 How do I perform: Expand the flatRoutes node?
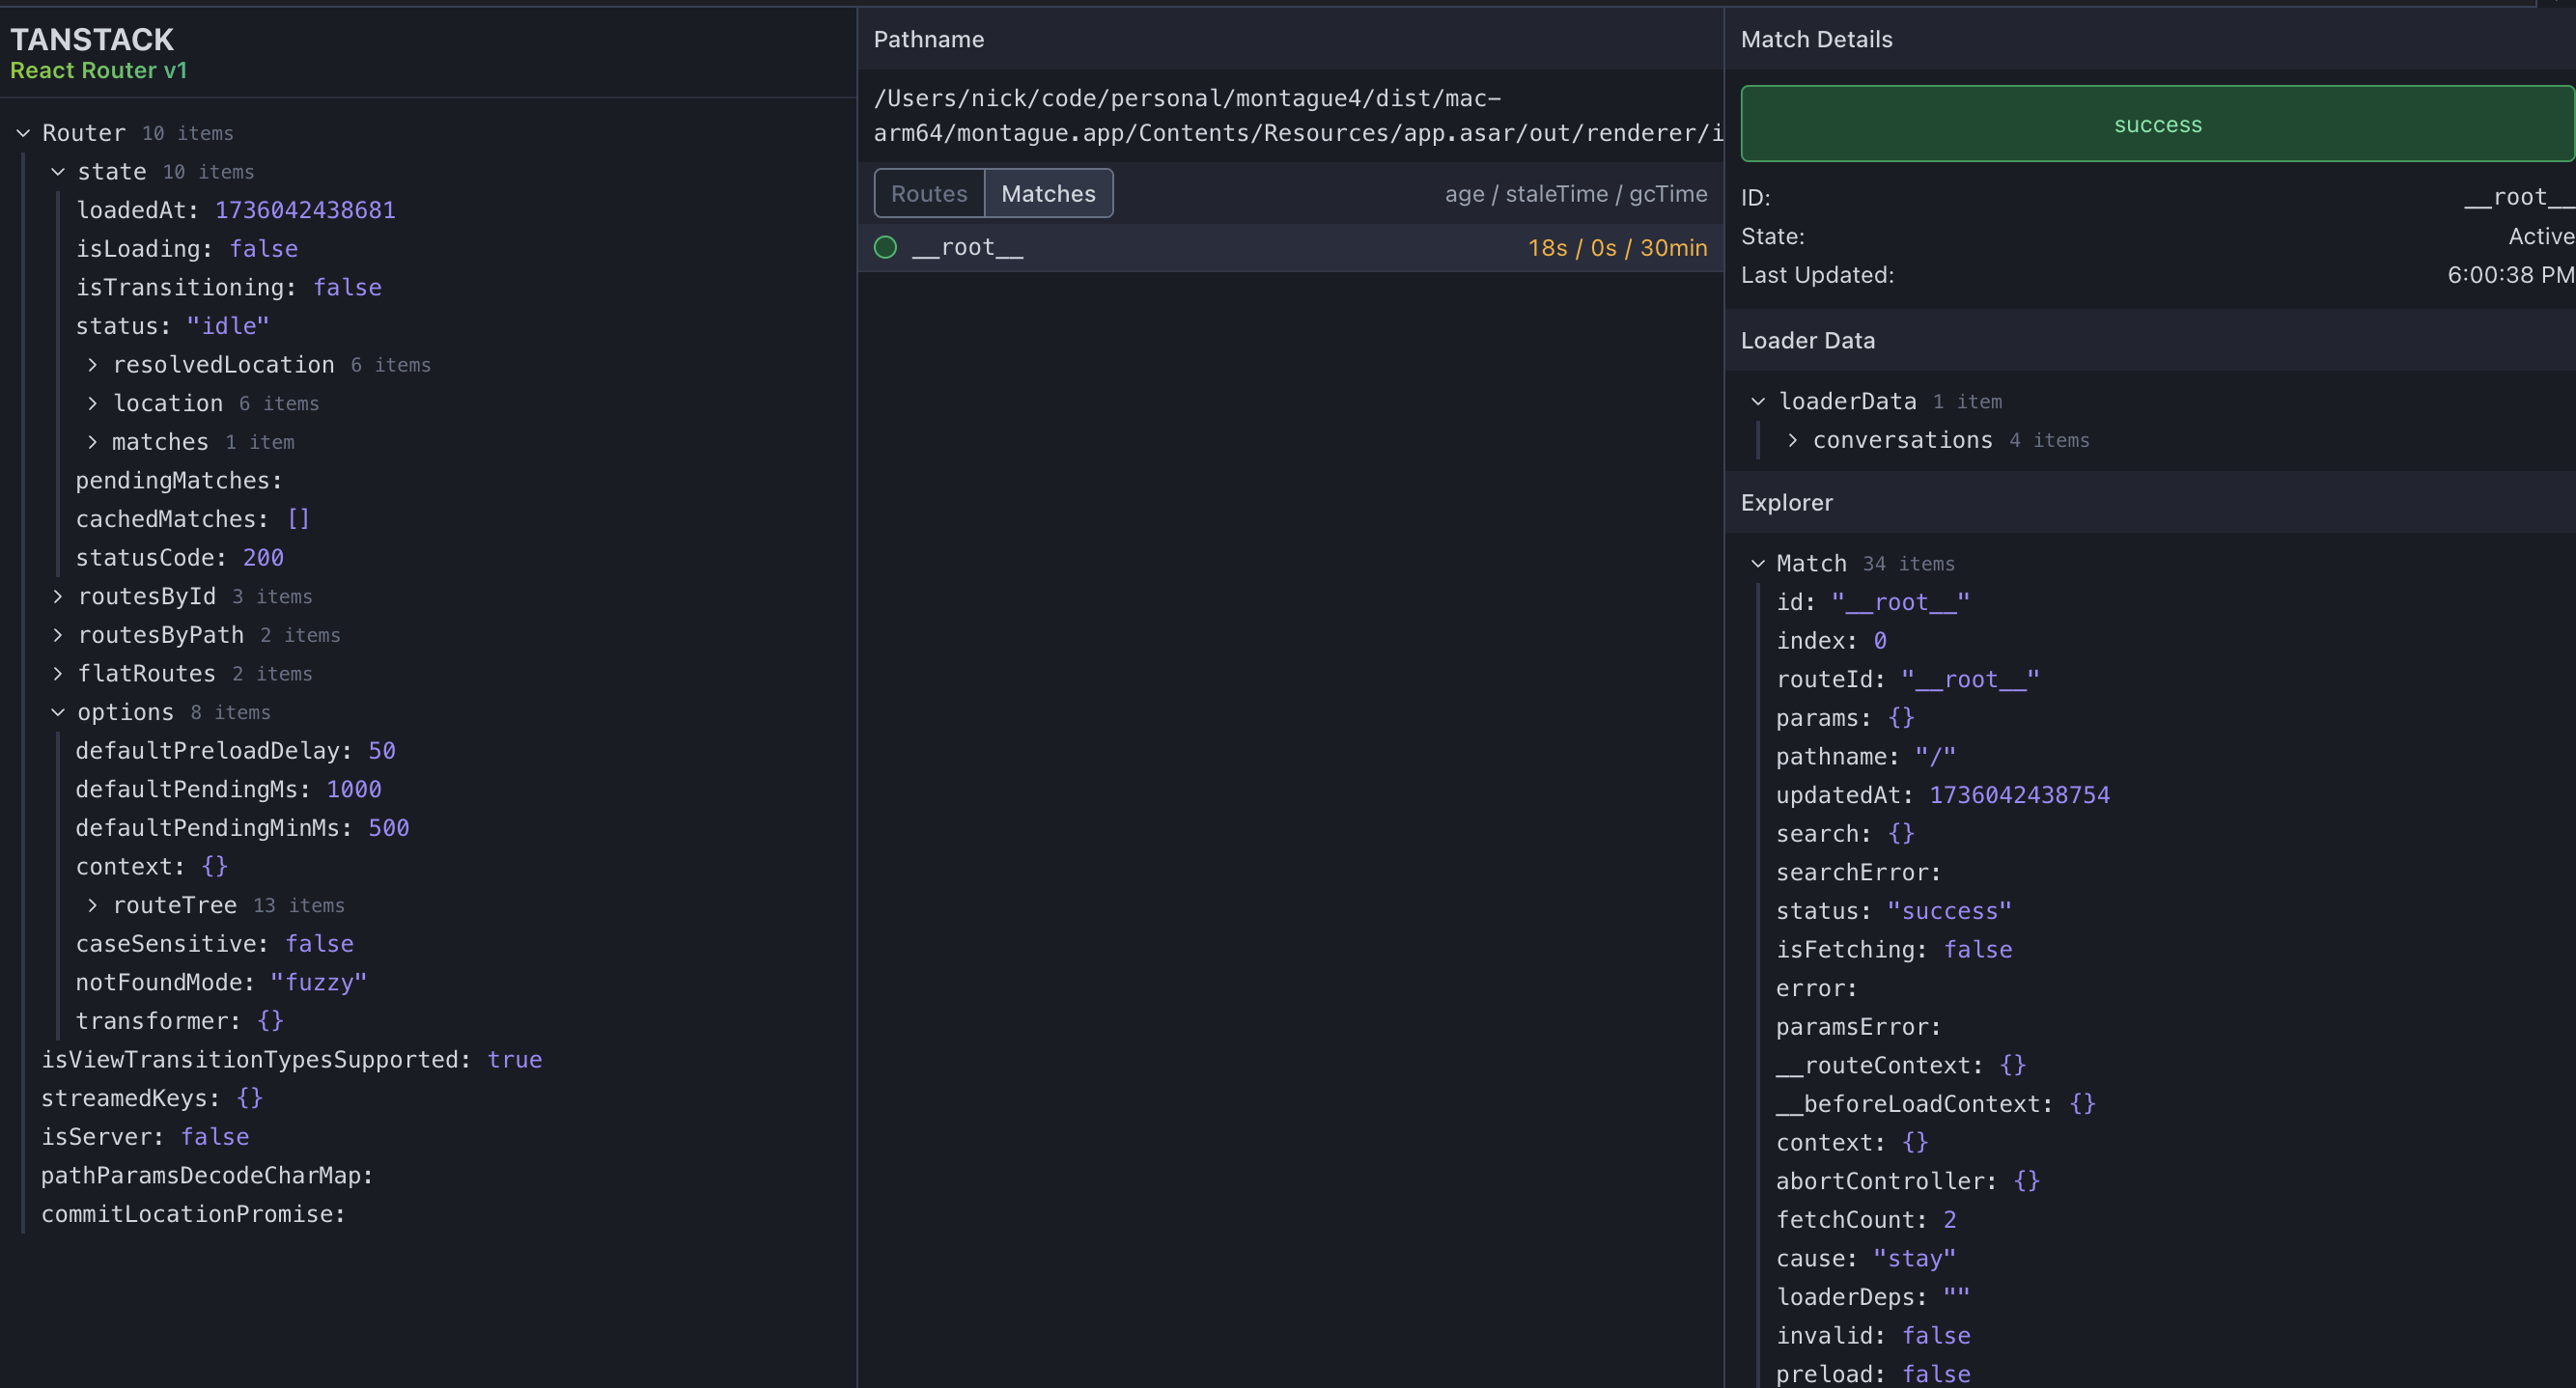click(x=58, y=674)
